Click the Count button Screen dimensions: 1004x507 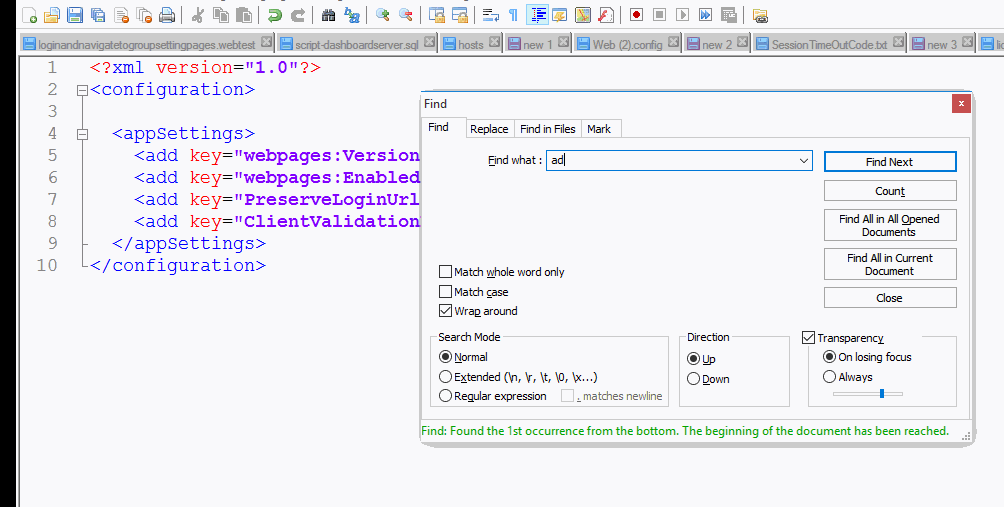pyautogui.click(x=890, y=191)
